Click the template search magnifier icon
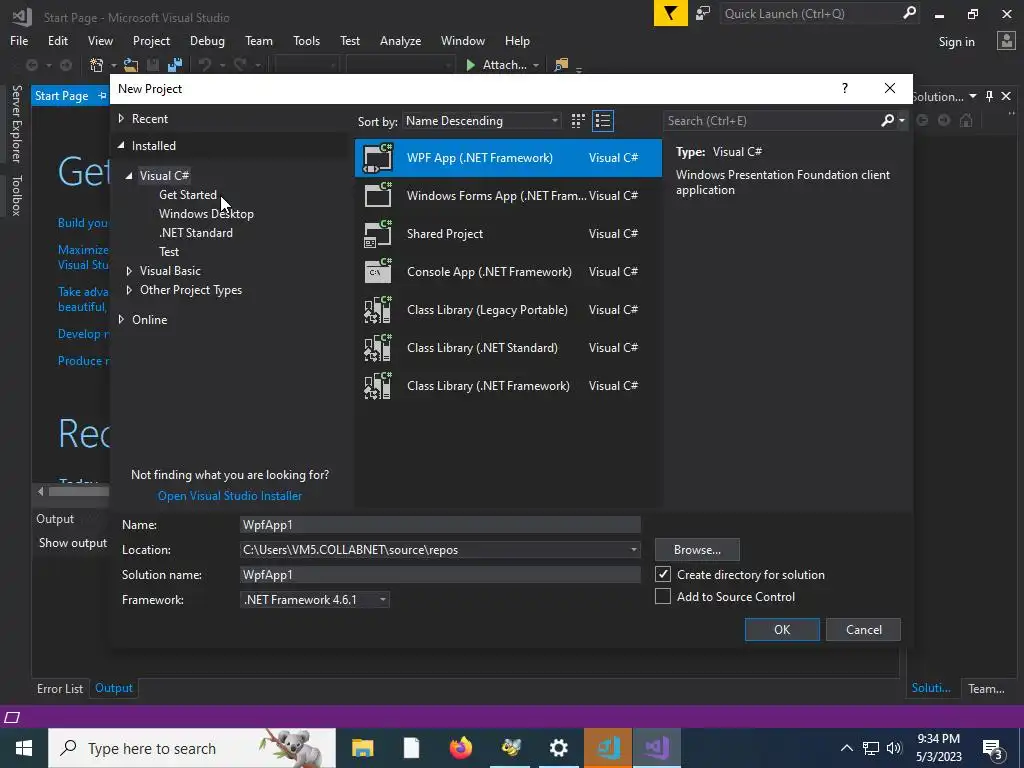Viewport: 1024px width, 768px height. point(887,120)
